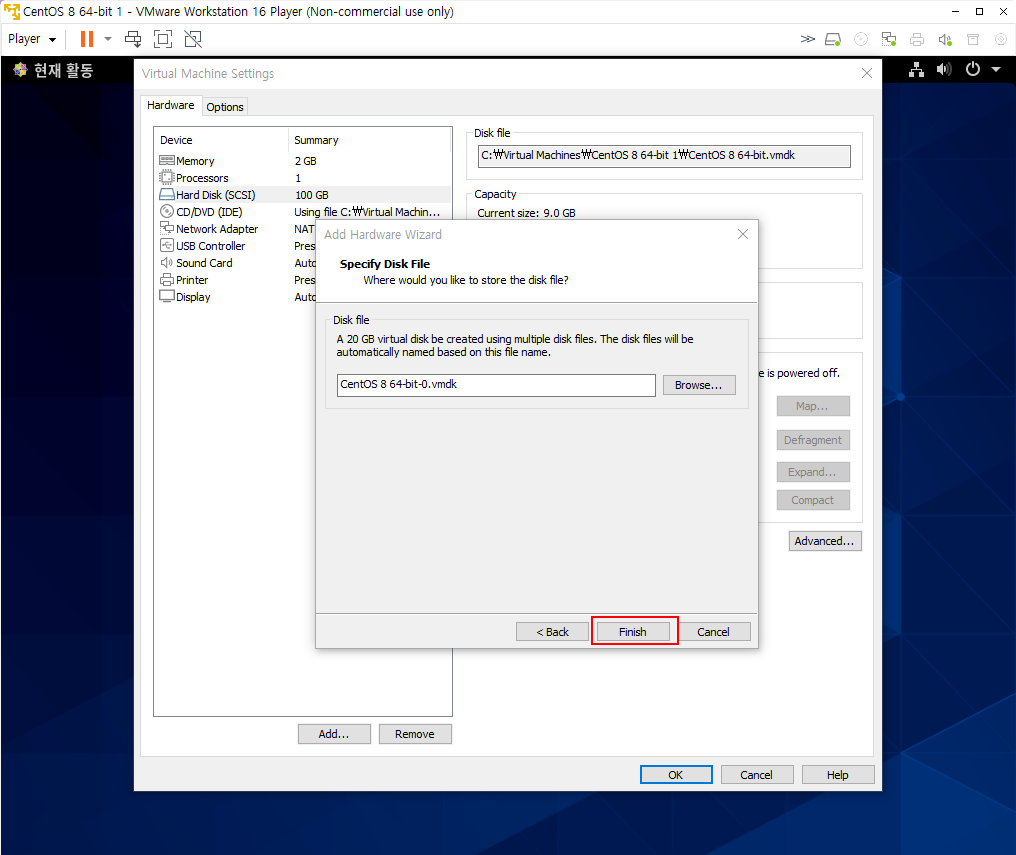Switch to the Options tab
The height and width of the screenshot is (855, 1016).
[x=225, y=107]
